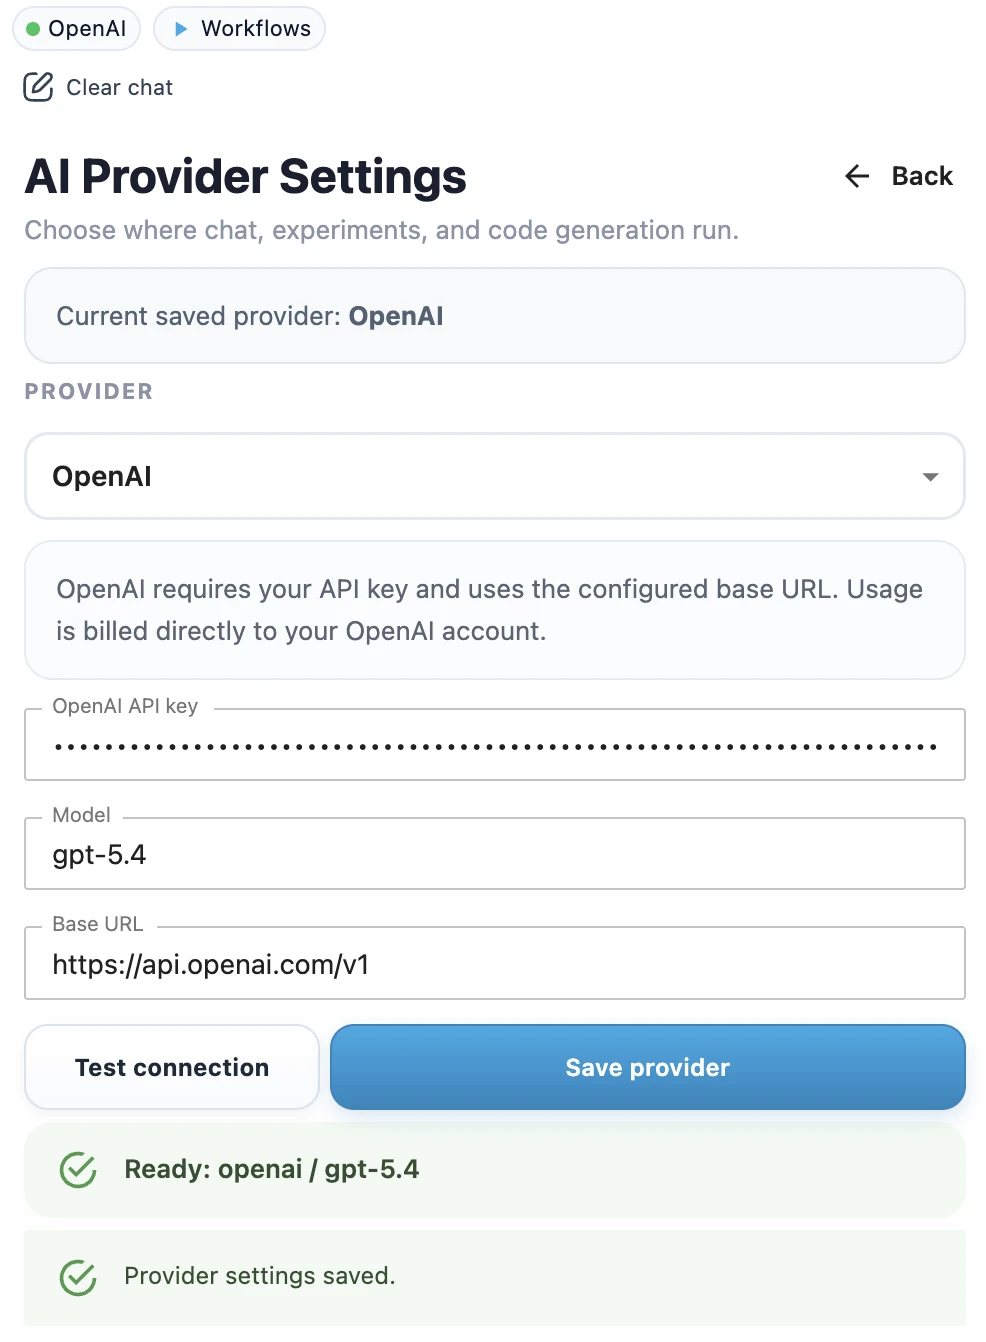Expand the Provider selection list
This screenshot has height=1342, width=986.
(495, 476)
